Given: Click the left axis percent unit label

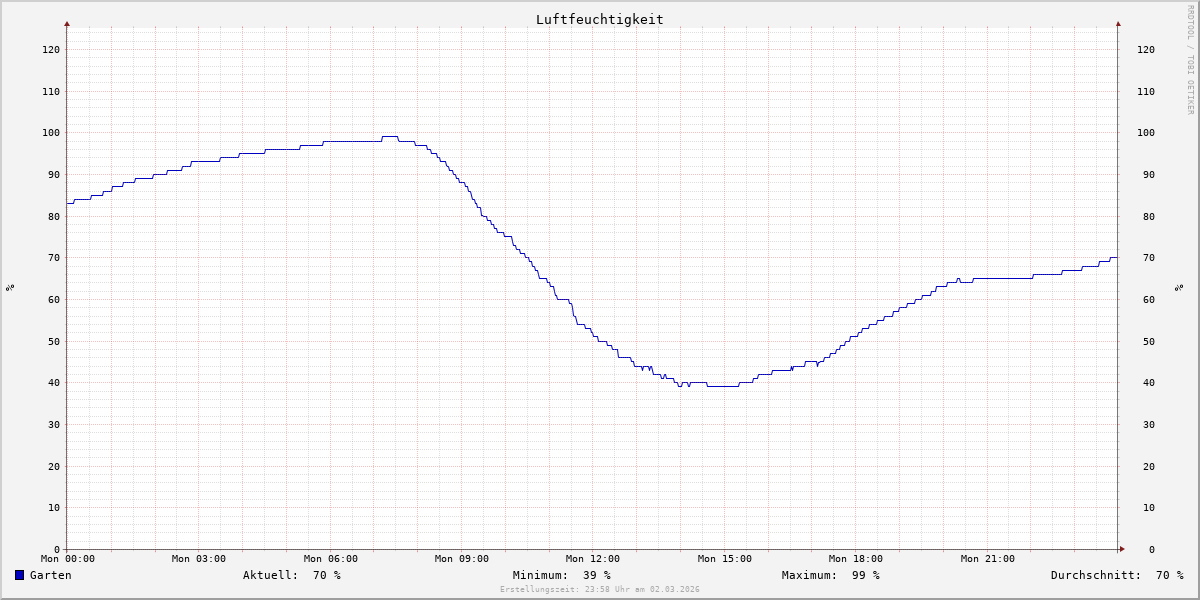Looking at the screenshot, I should (10, 287).
